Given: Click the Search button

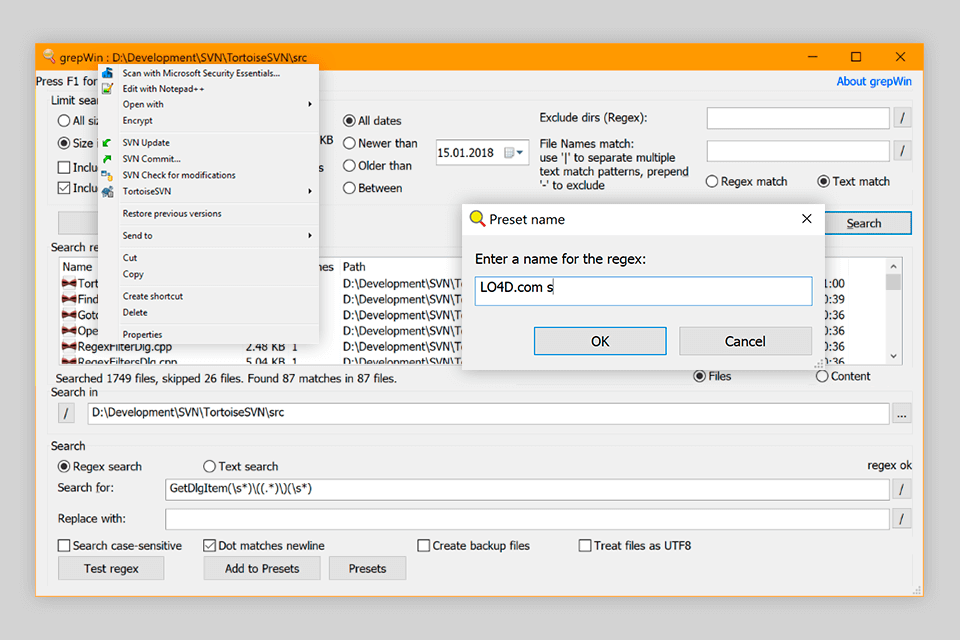Looking at the screenshot, I should (868, 224).
